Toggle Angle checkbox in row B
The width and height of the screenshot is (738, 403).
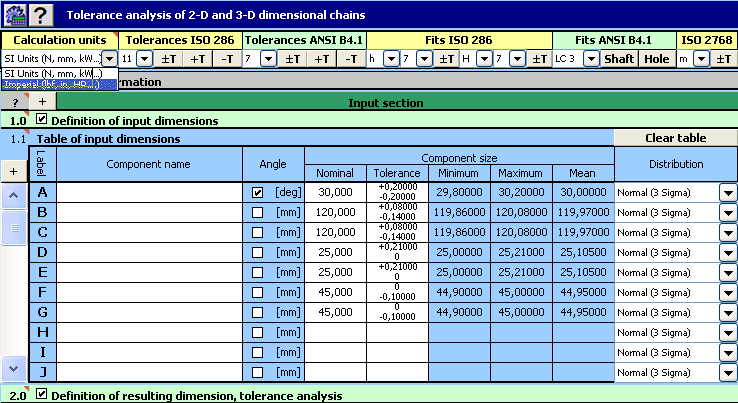coord(257,212)
